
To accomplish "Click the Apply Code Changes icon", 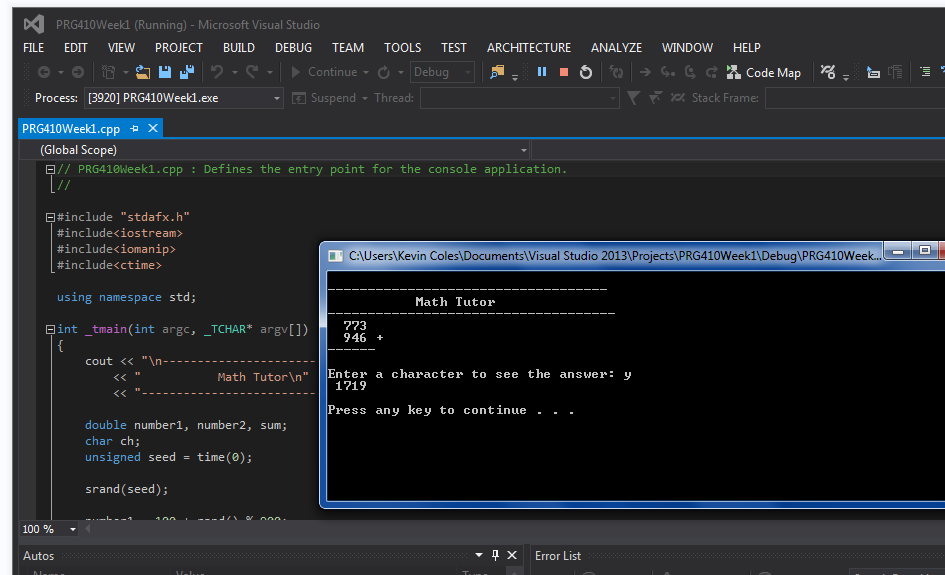I will pos(617,72).
